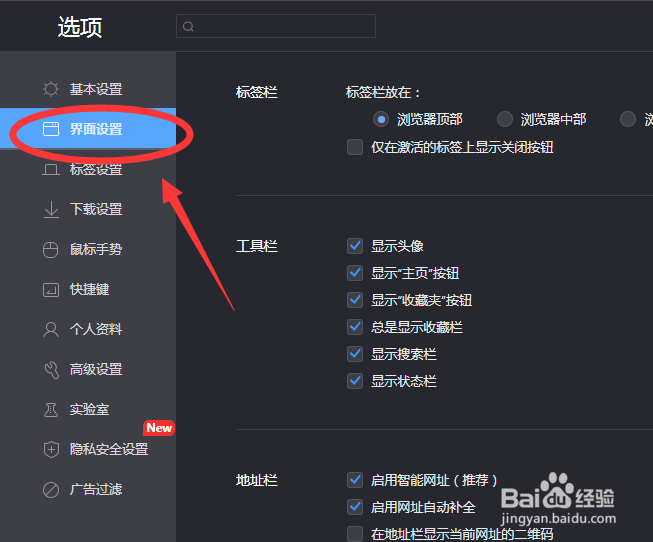The width and height of the screenshot is (653, 542).
Task: Click the wrench icon for 高级设置
Action: click(52, 370)
